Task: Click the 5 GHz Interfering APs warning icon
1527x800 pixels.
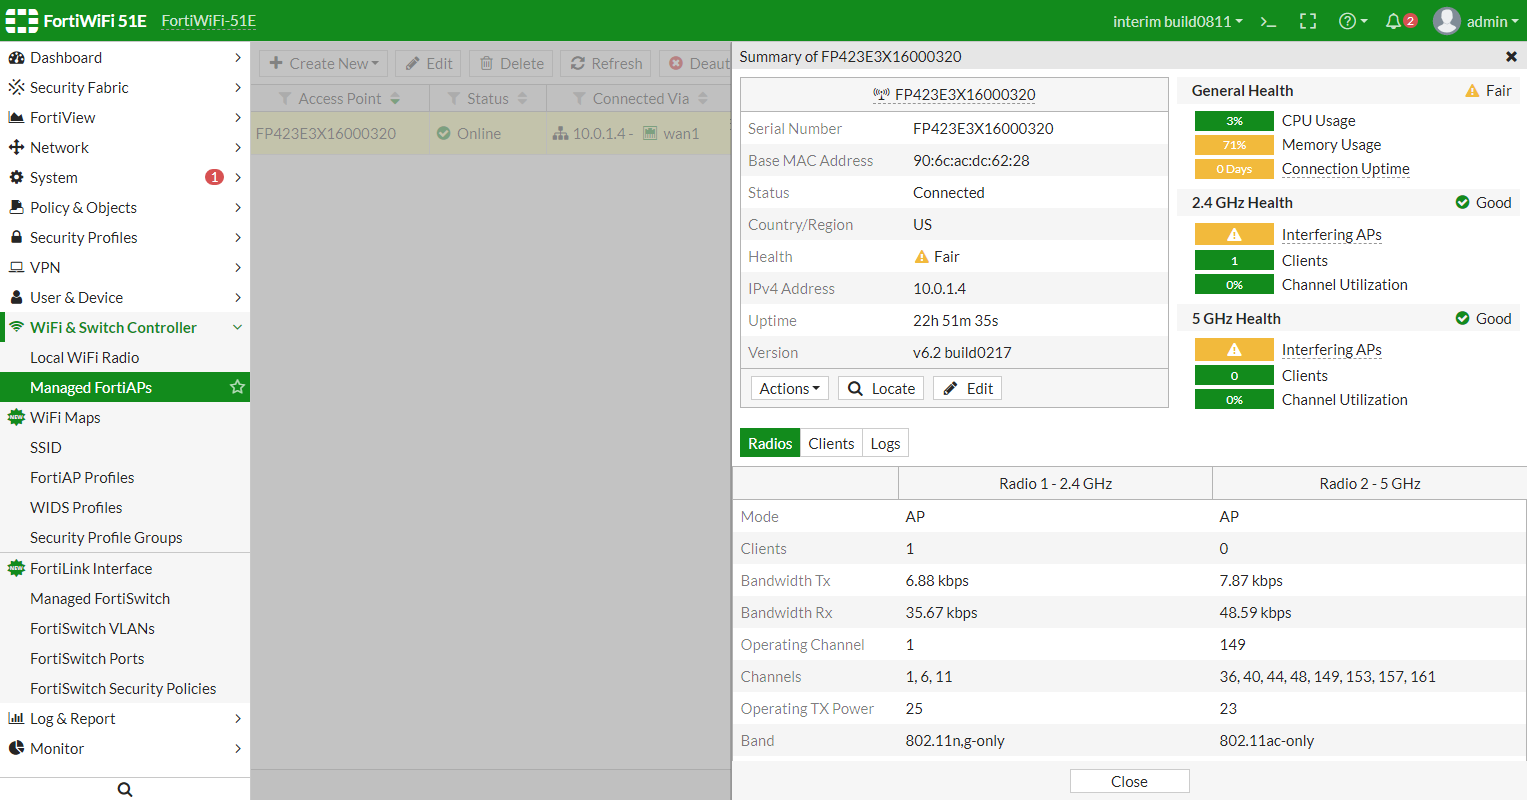Action: 1234,350
